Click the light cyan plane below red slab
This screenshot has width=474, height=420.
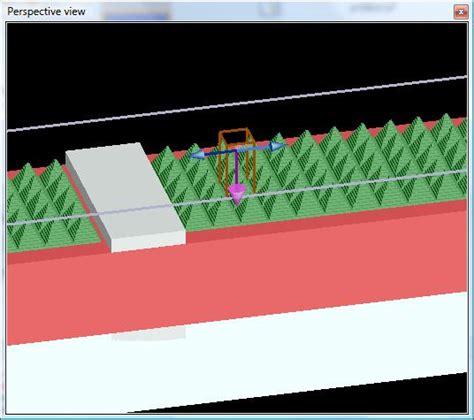[237, 353]
